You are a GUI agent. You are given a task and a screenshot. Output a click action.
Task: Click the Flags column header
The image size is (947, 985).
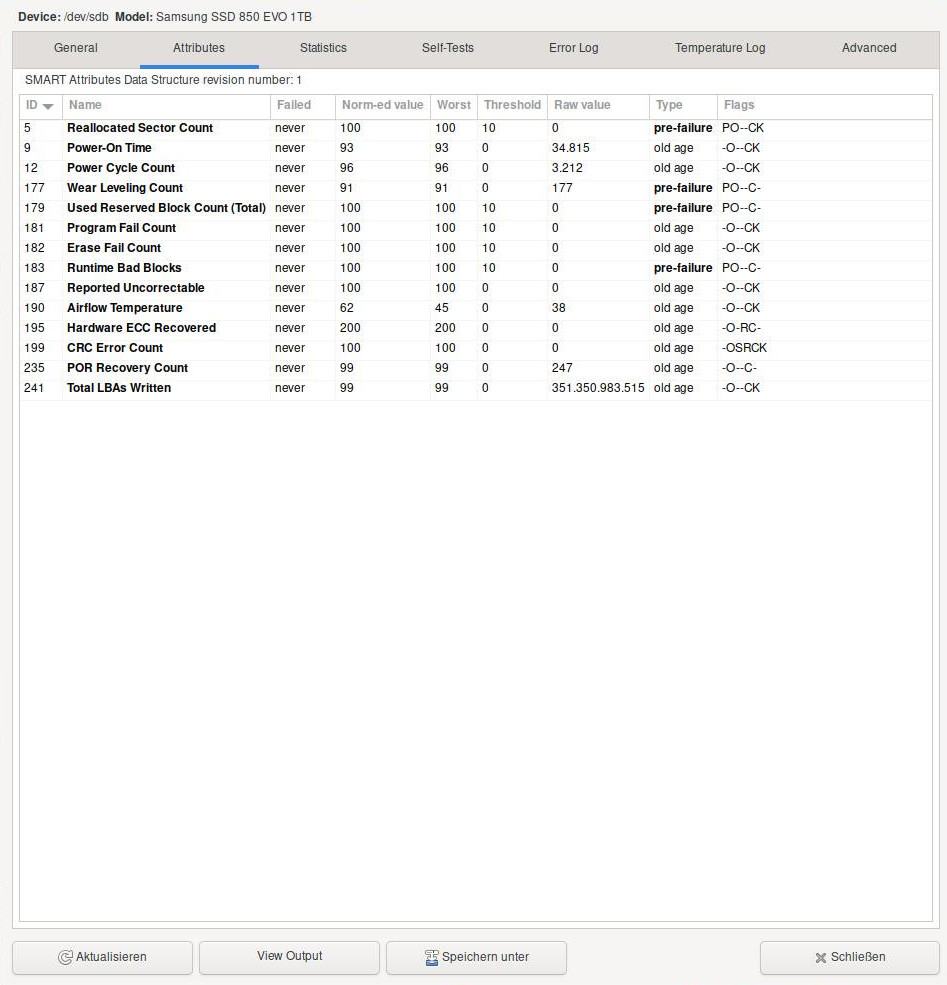tap(825, 105)
